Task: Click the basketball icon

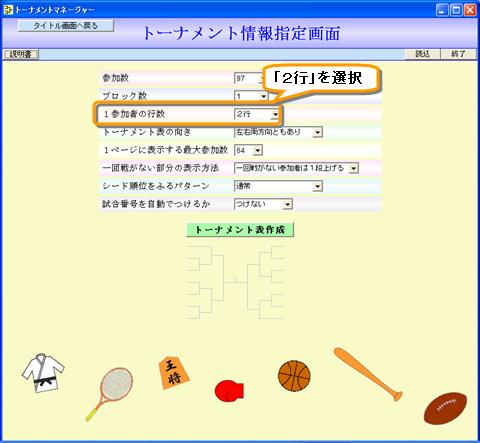Action: click(294, 375)
